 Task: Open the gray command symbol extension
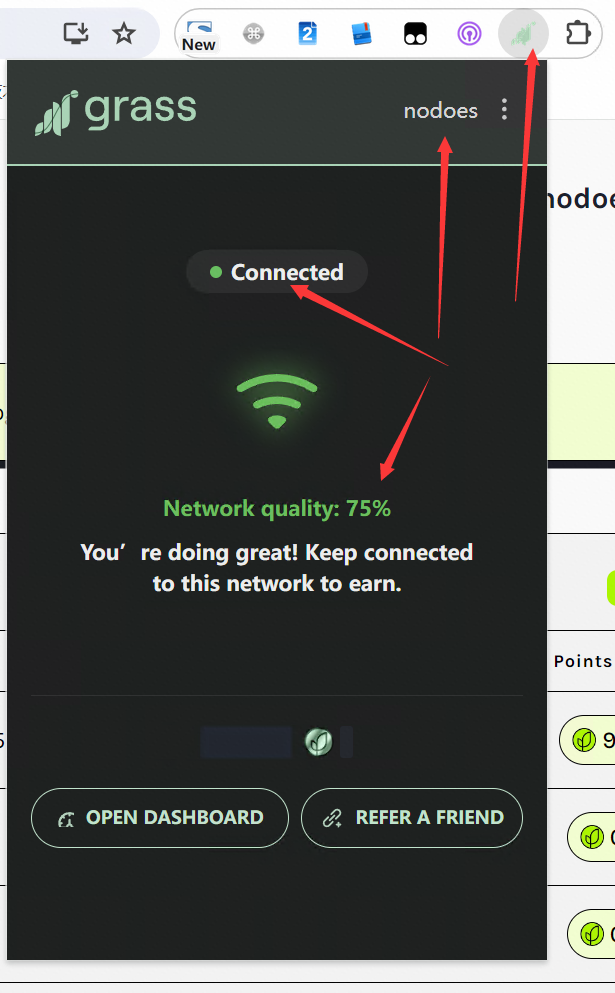(253, 34)
